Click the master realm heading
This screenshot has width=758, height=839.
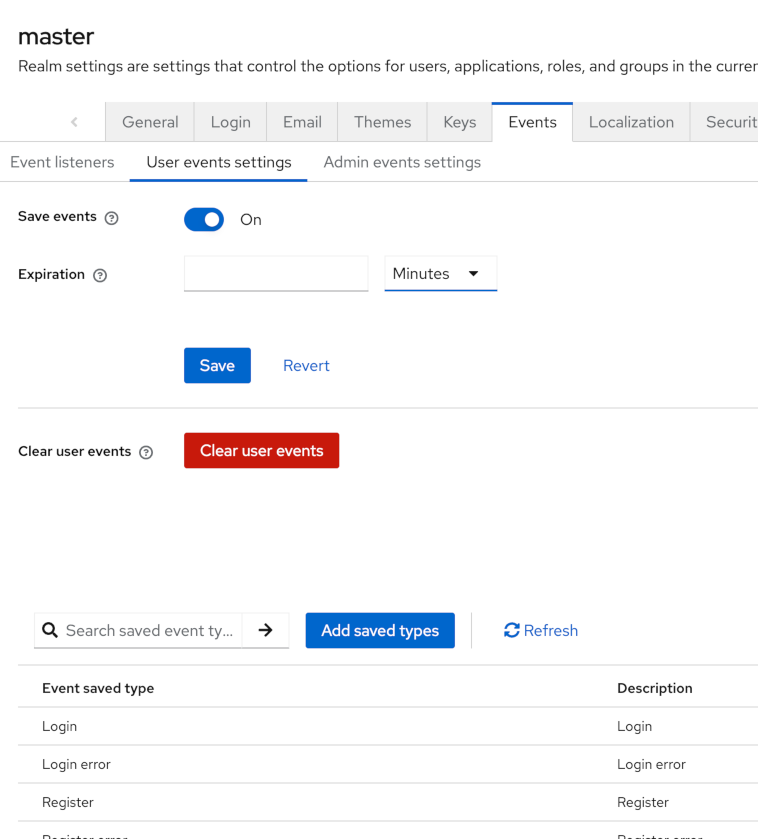[56, 36]
